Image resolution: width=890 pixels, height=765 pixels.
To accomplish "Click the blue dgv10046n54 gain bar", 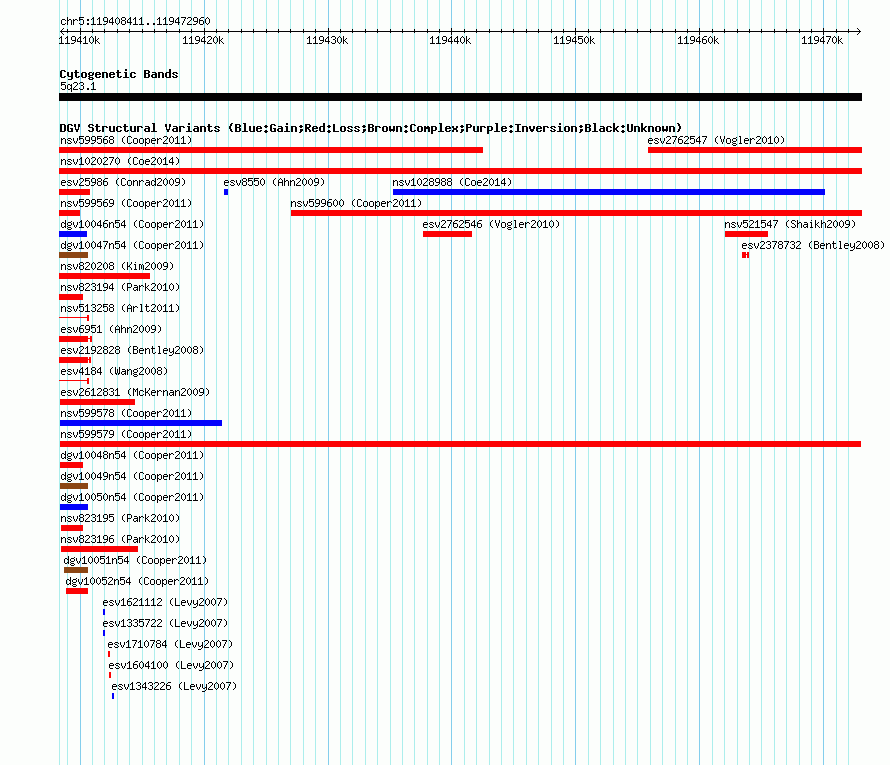I will [x=73, y=234].
